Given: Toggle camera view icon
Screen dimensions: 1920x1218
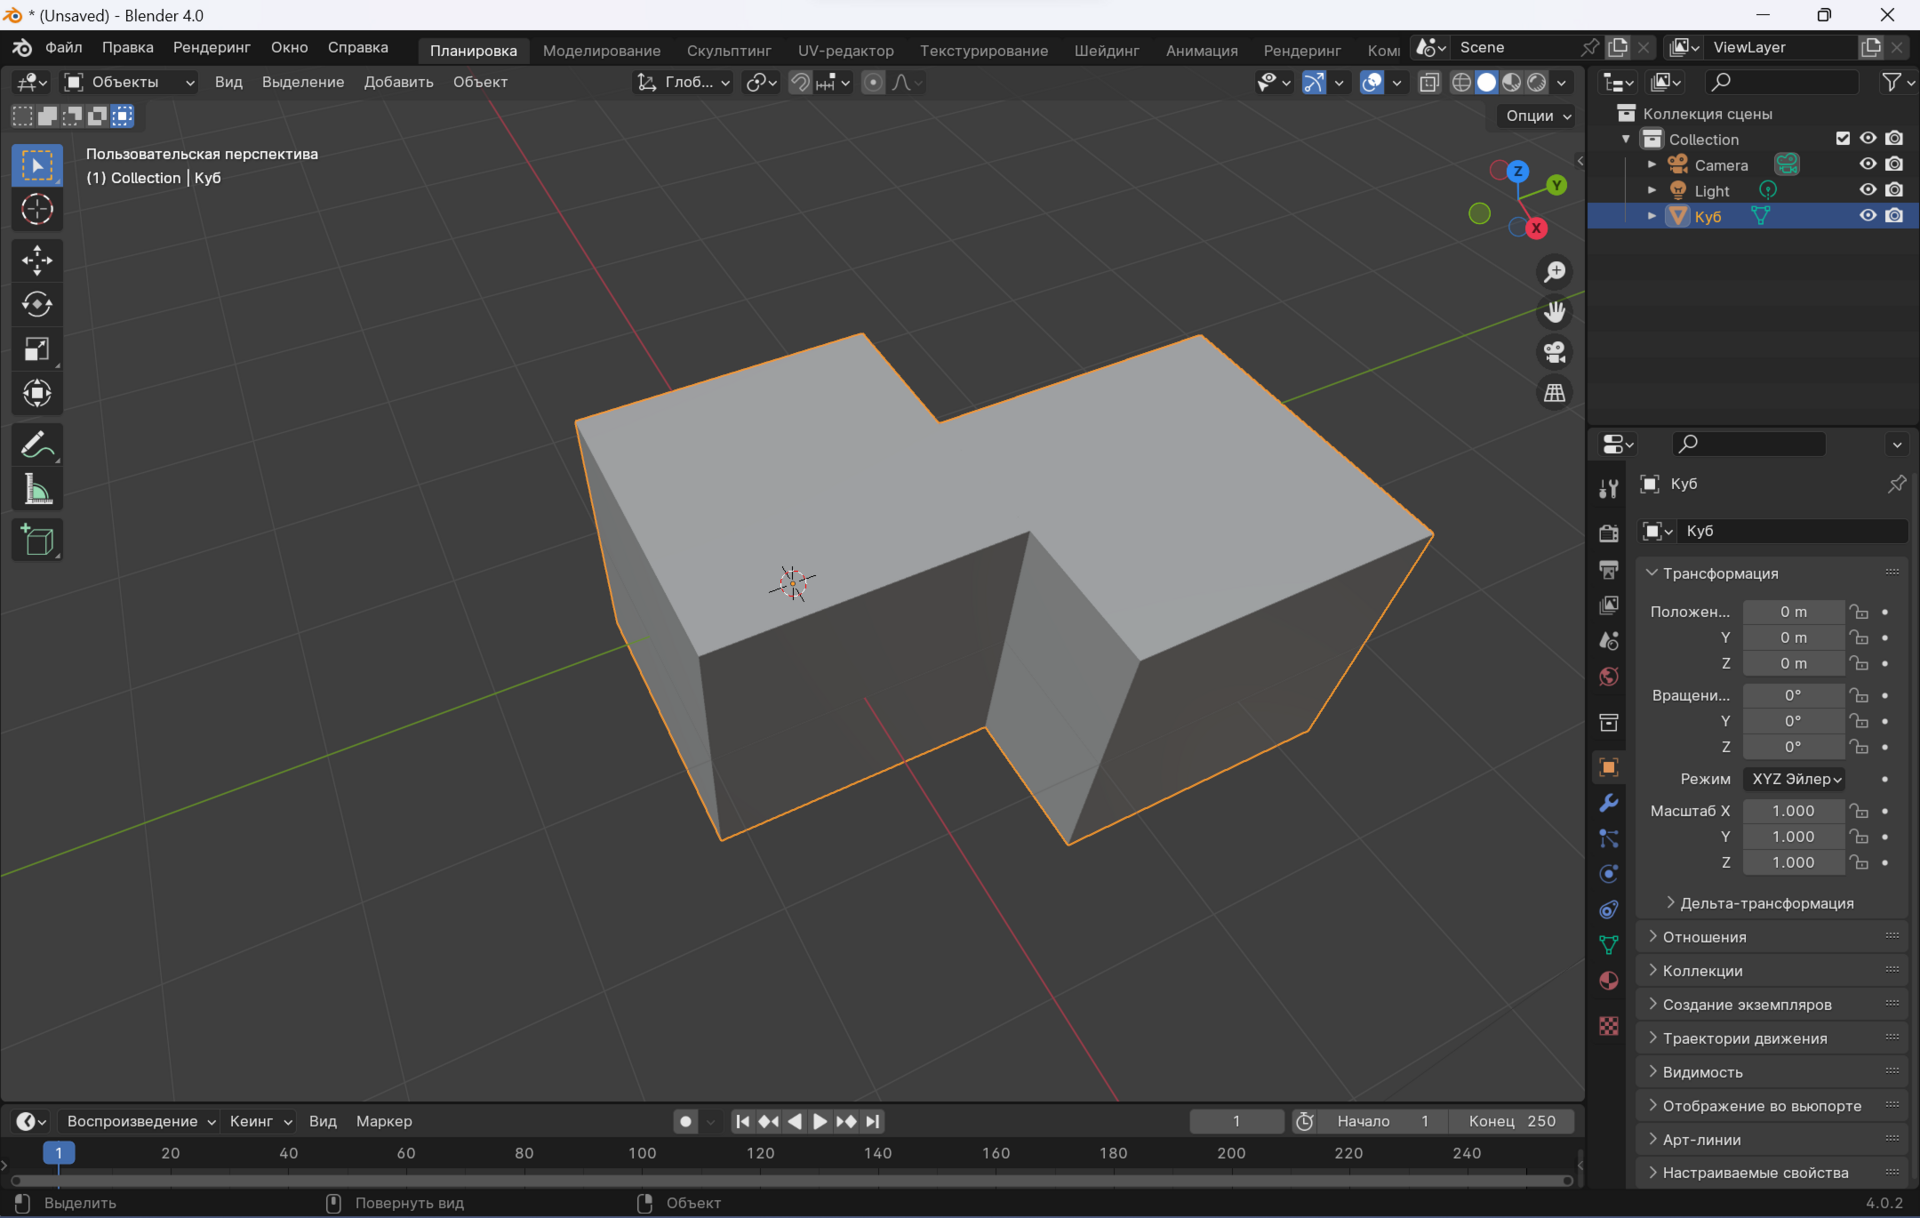Looking at the screenshot, I should pyautogui.click(x=1554, y=352).
